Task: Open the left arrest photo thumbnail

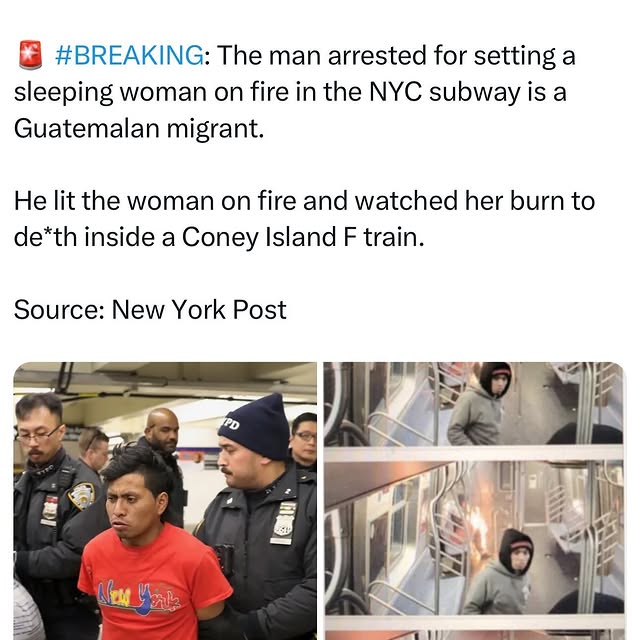Action: coord(165,501)
